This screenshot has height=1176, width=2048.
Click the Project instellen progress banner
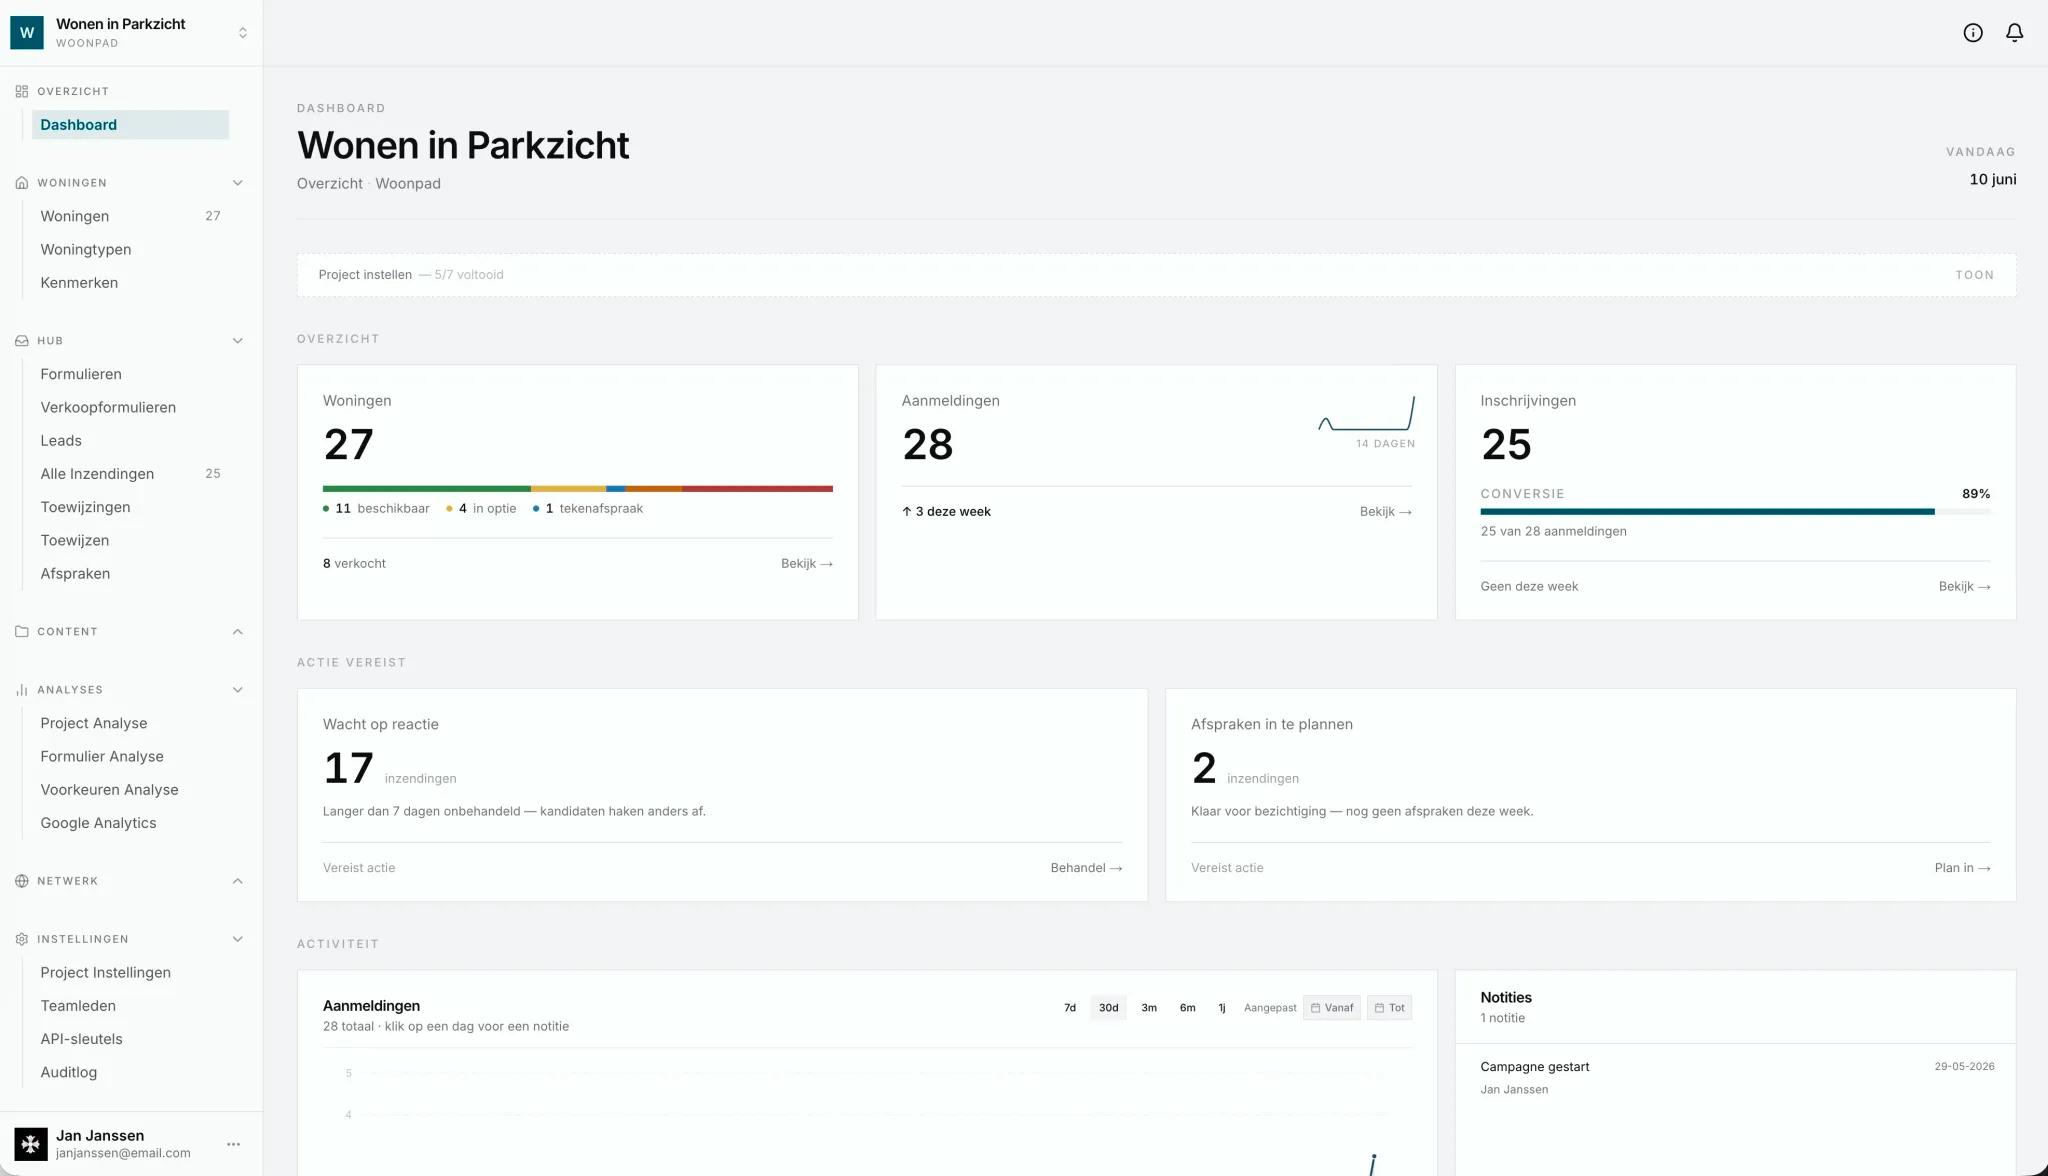coord(1156,275)
